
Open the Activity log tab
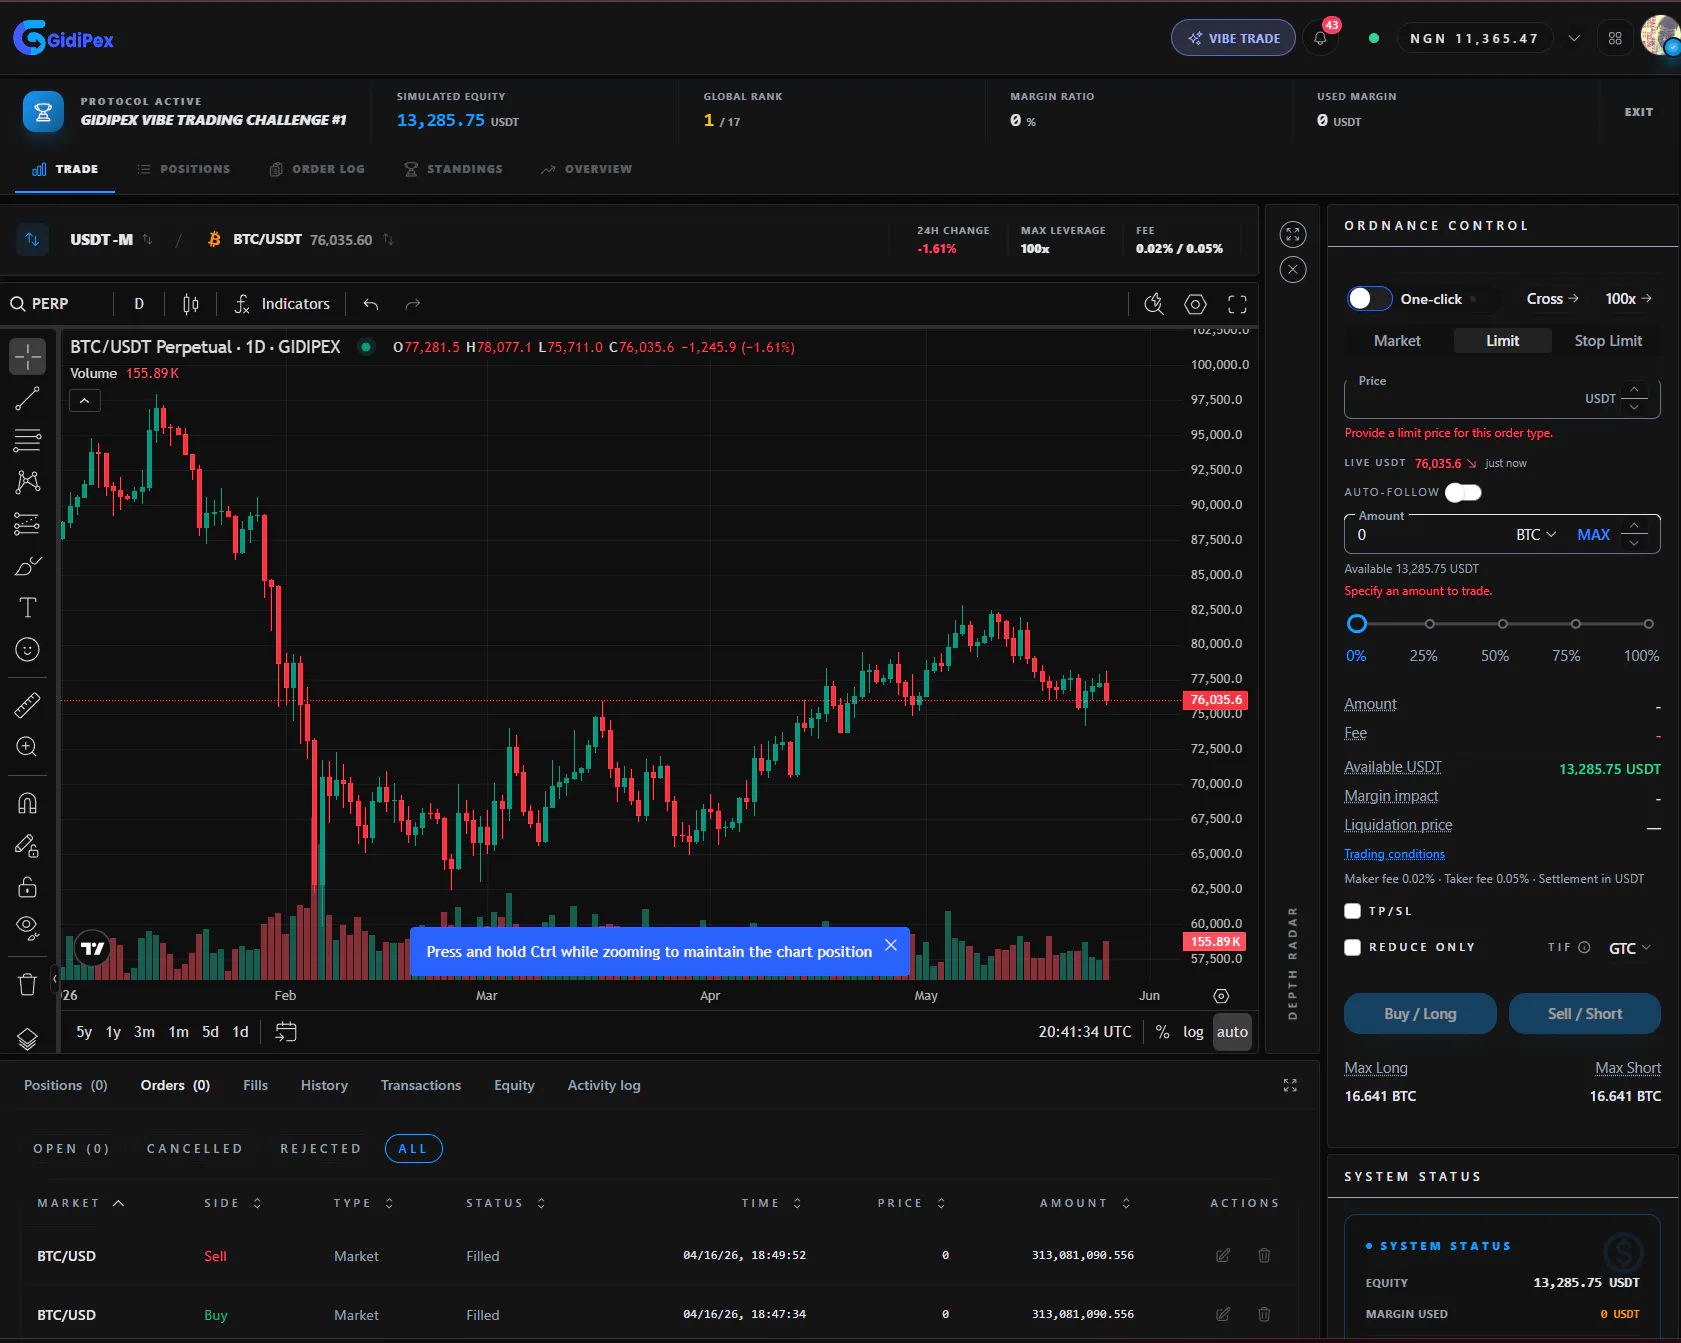604,1085
